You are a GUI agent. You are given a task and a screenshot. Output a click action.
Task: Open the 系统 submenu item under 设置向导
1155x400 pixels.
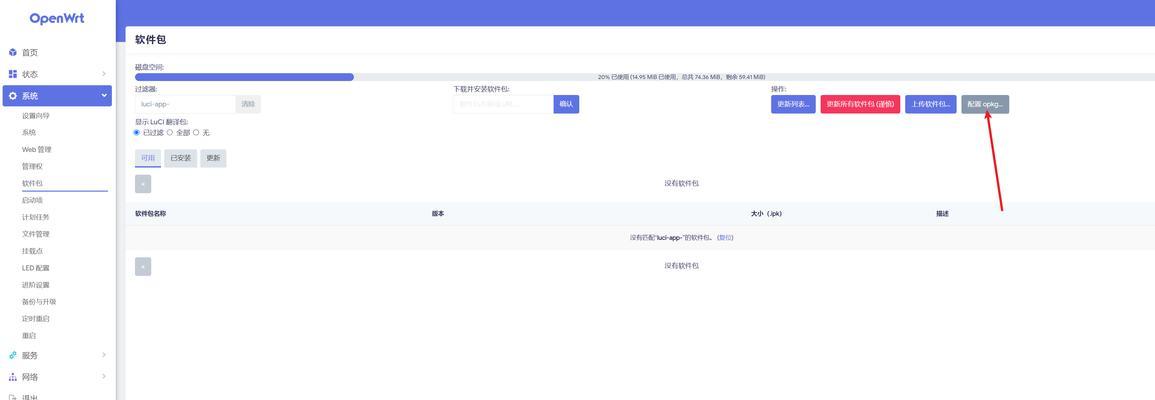29,133
